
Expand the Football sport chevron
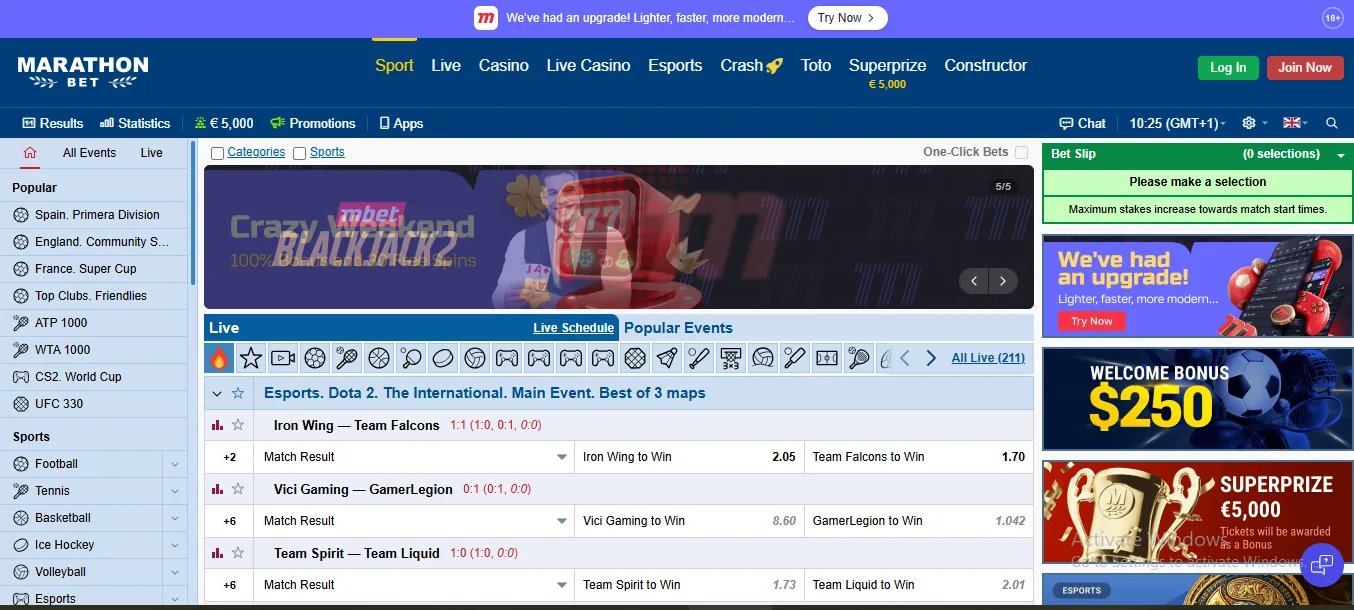pyautogui.click(x=175, y=464)
